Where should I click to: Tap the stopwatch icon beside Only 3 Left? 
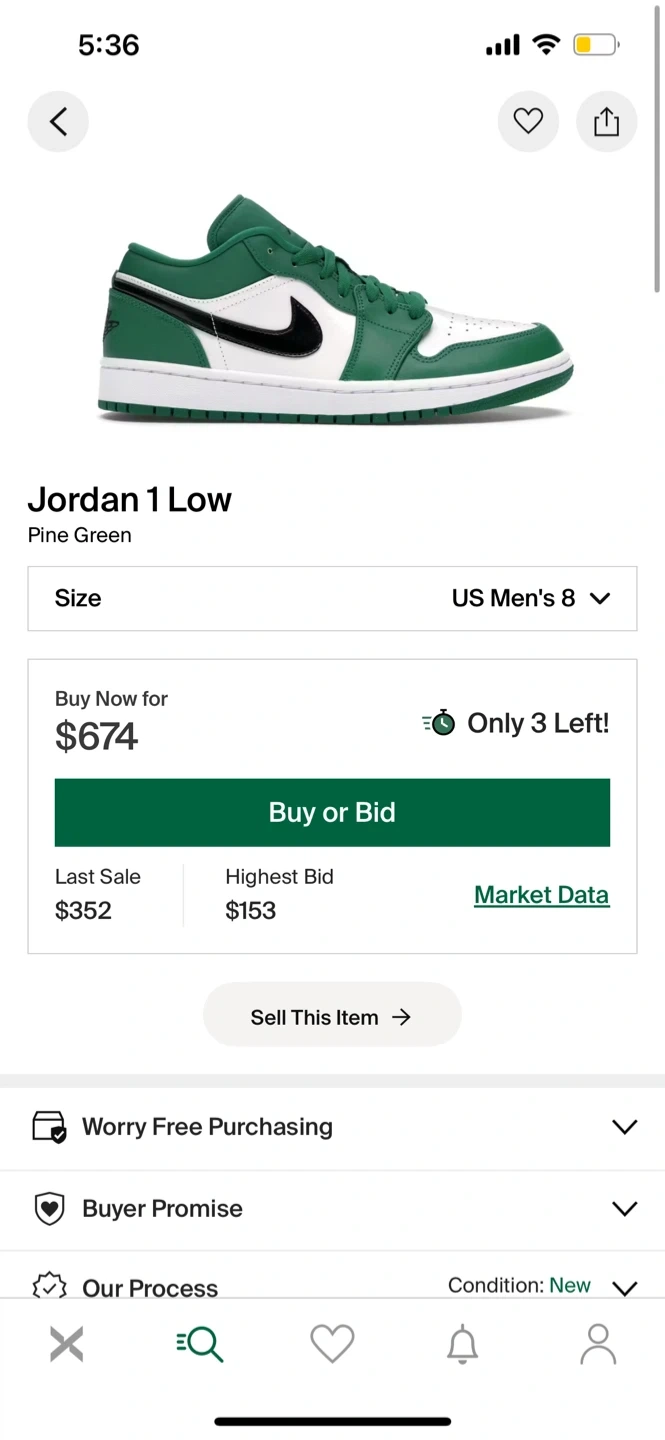click(439, 723)
